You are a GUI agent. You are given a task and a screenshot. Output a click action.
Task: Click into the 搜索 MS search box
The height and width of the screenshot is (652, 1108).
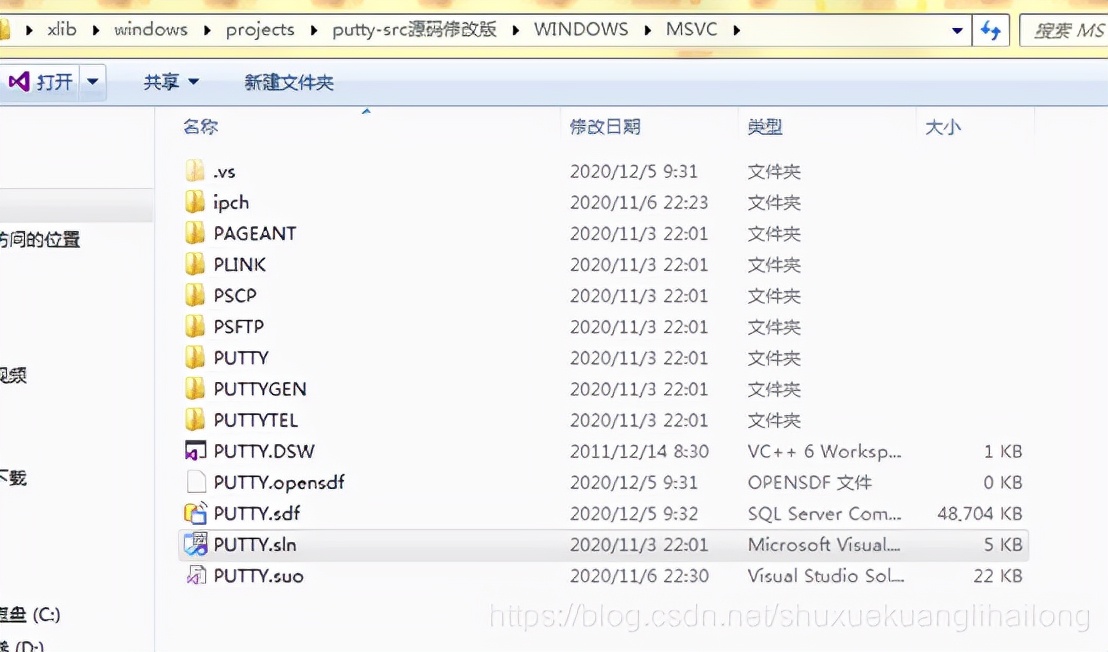pyautogui.click(x=1070, y=30)
